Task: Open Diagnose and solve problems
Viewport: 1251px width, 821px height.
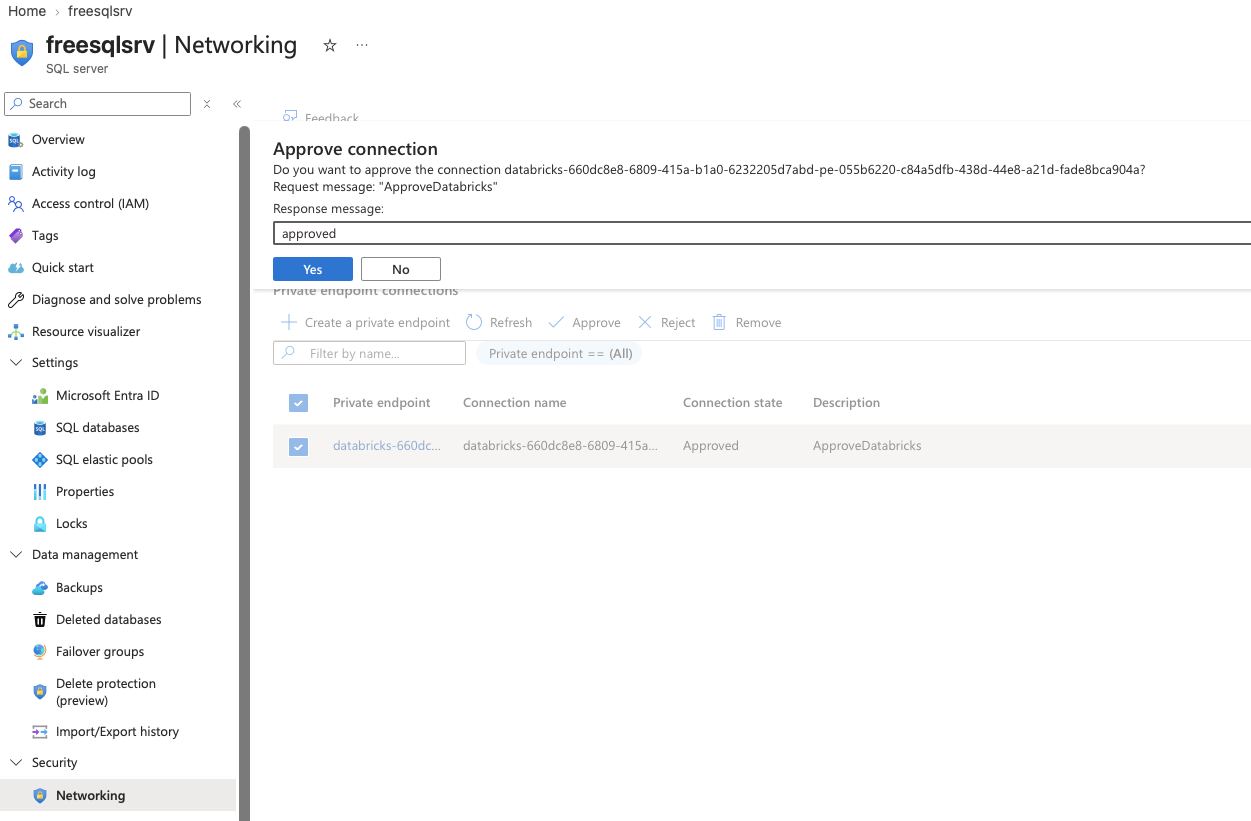Action: [117, 300]
